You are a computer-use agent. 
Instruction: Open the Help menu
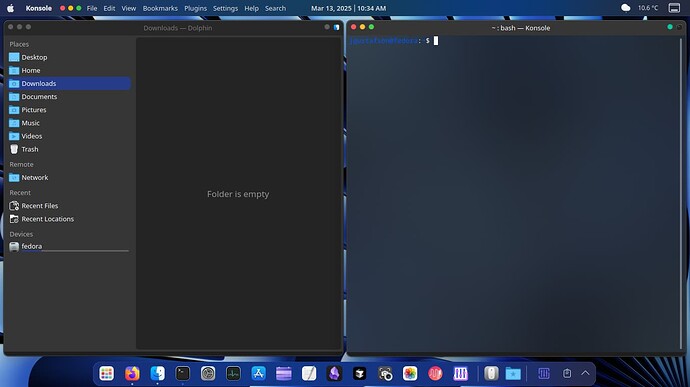click(251, 8)
